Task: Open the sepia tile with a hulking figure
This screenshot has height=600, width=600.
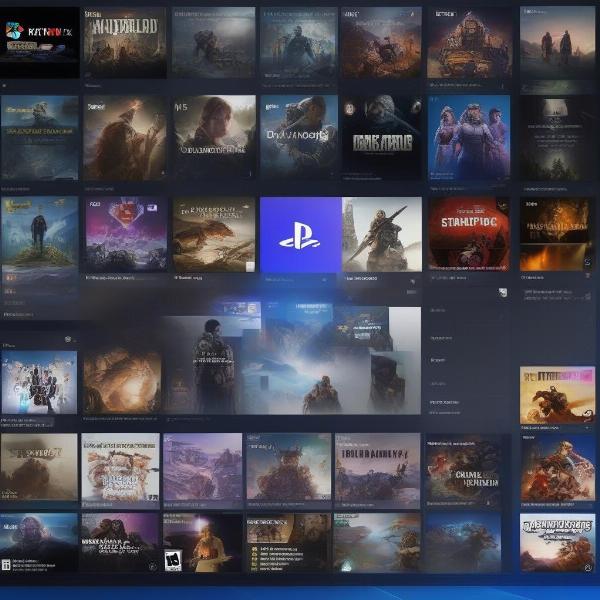Action: tap(39, 467)
